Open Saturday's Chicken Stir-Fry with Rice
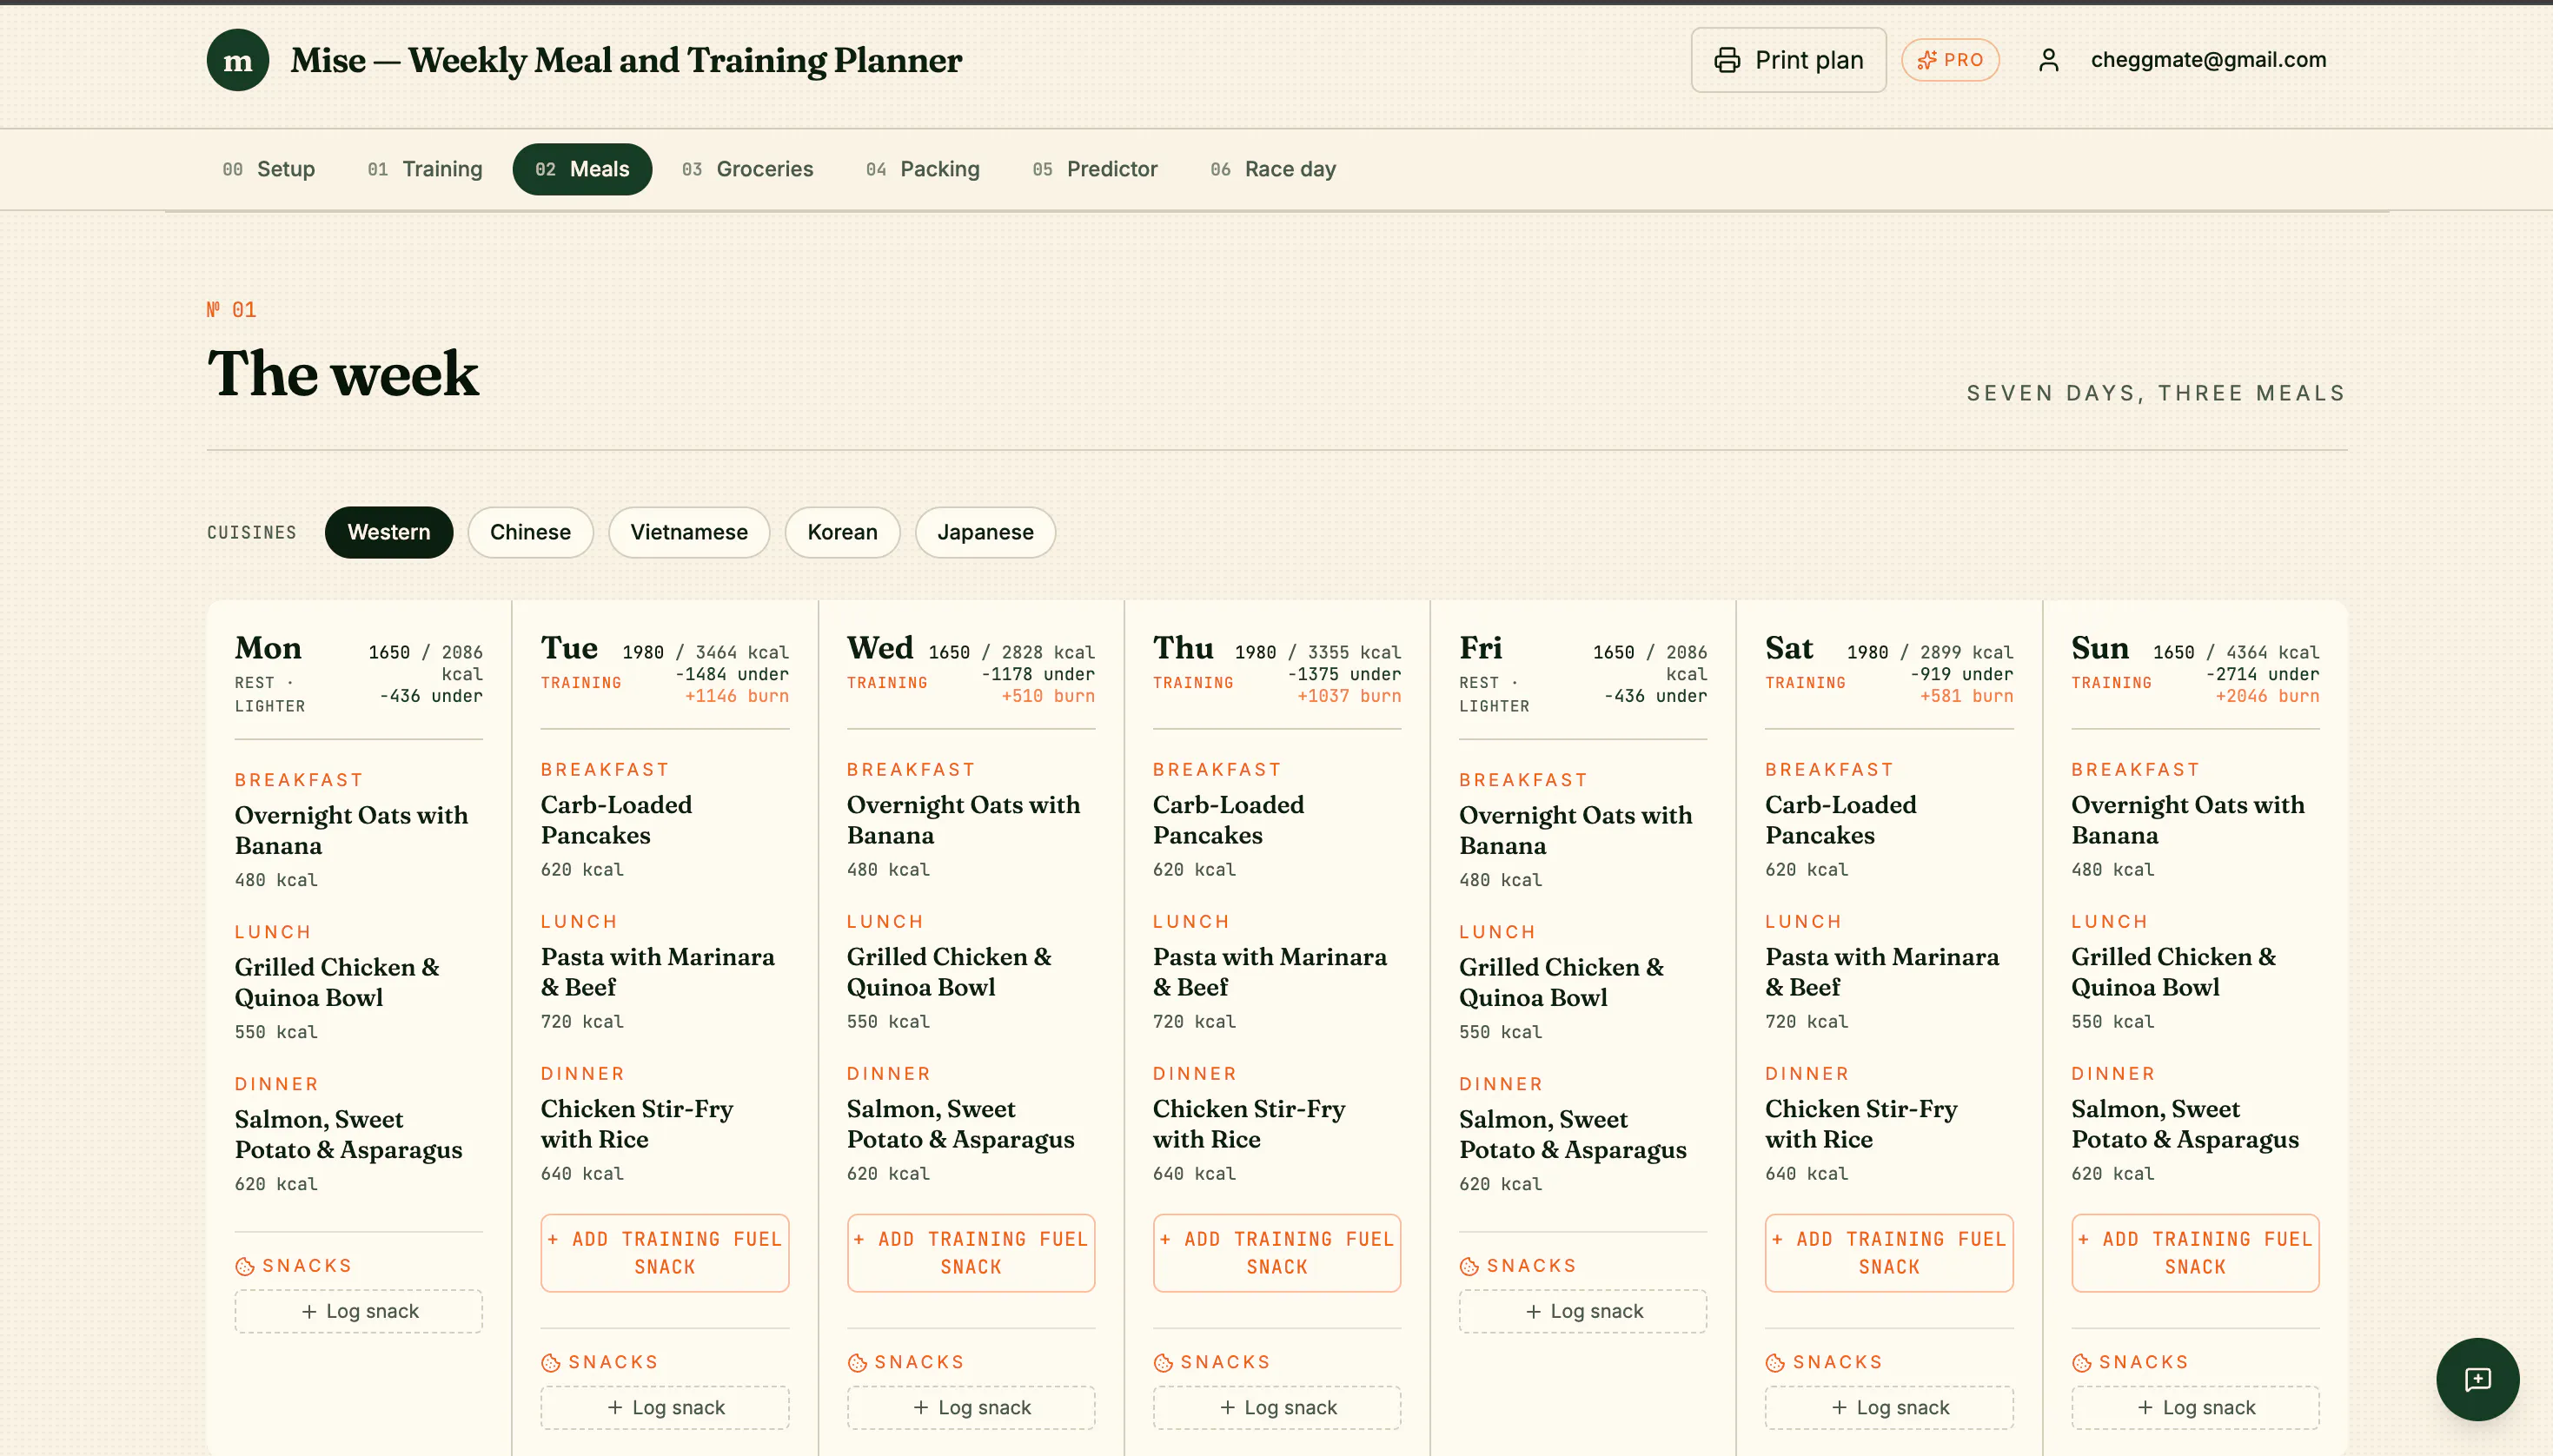The image size is (2553, 1456). (x=1860, y=1124)
